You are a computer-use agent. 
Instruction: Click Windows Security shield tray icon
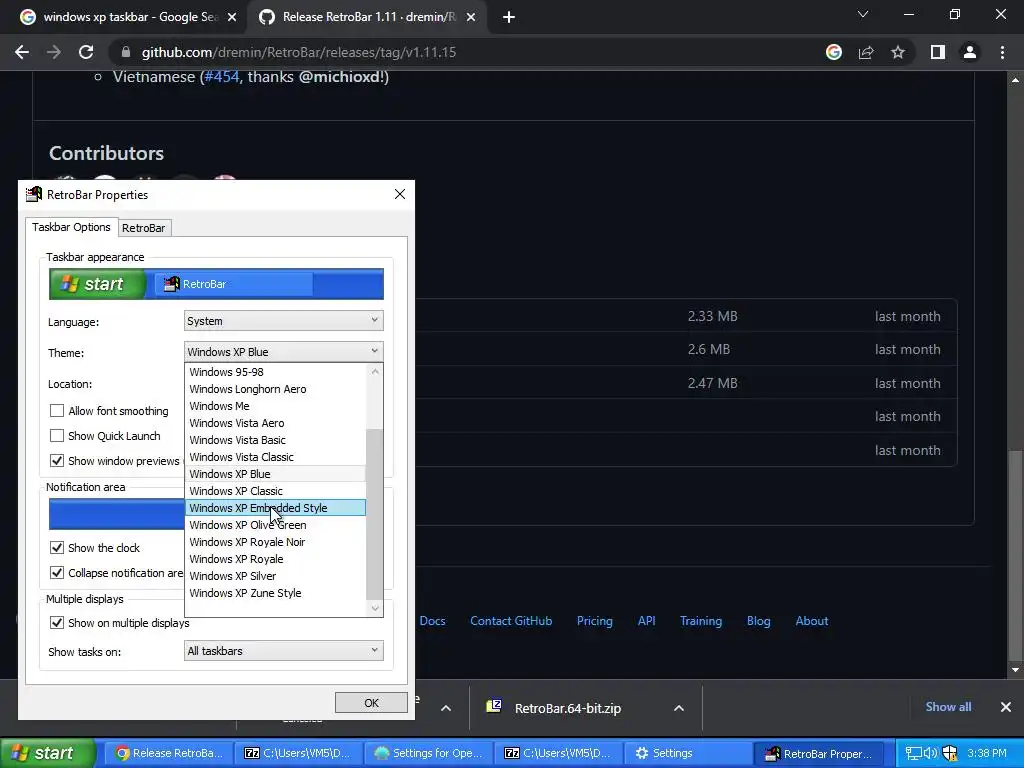[950, 753]
